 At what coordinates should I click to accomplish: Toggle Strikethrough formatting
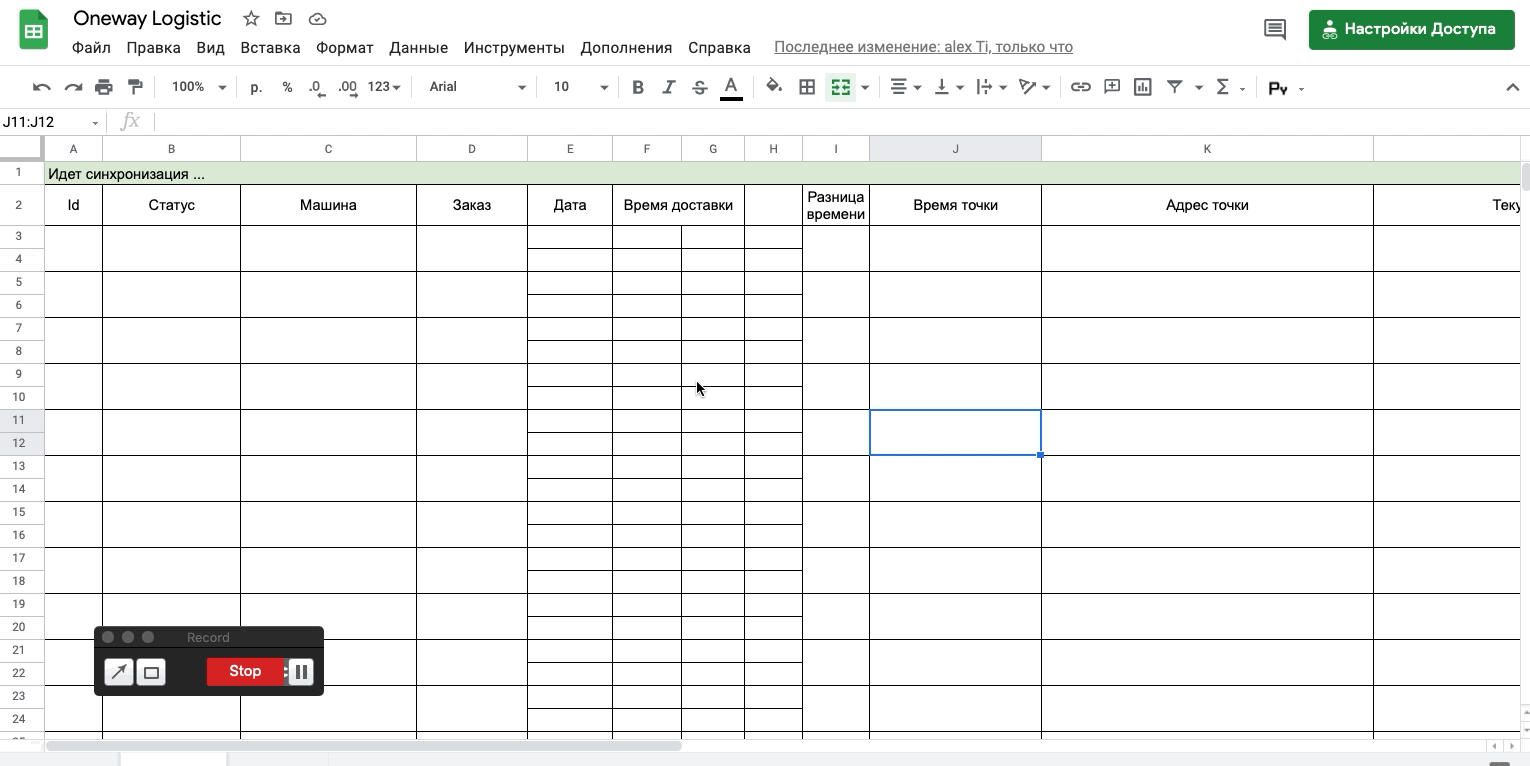pos(700,87)
